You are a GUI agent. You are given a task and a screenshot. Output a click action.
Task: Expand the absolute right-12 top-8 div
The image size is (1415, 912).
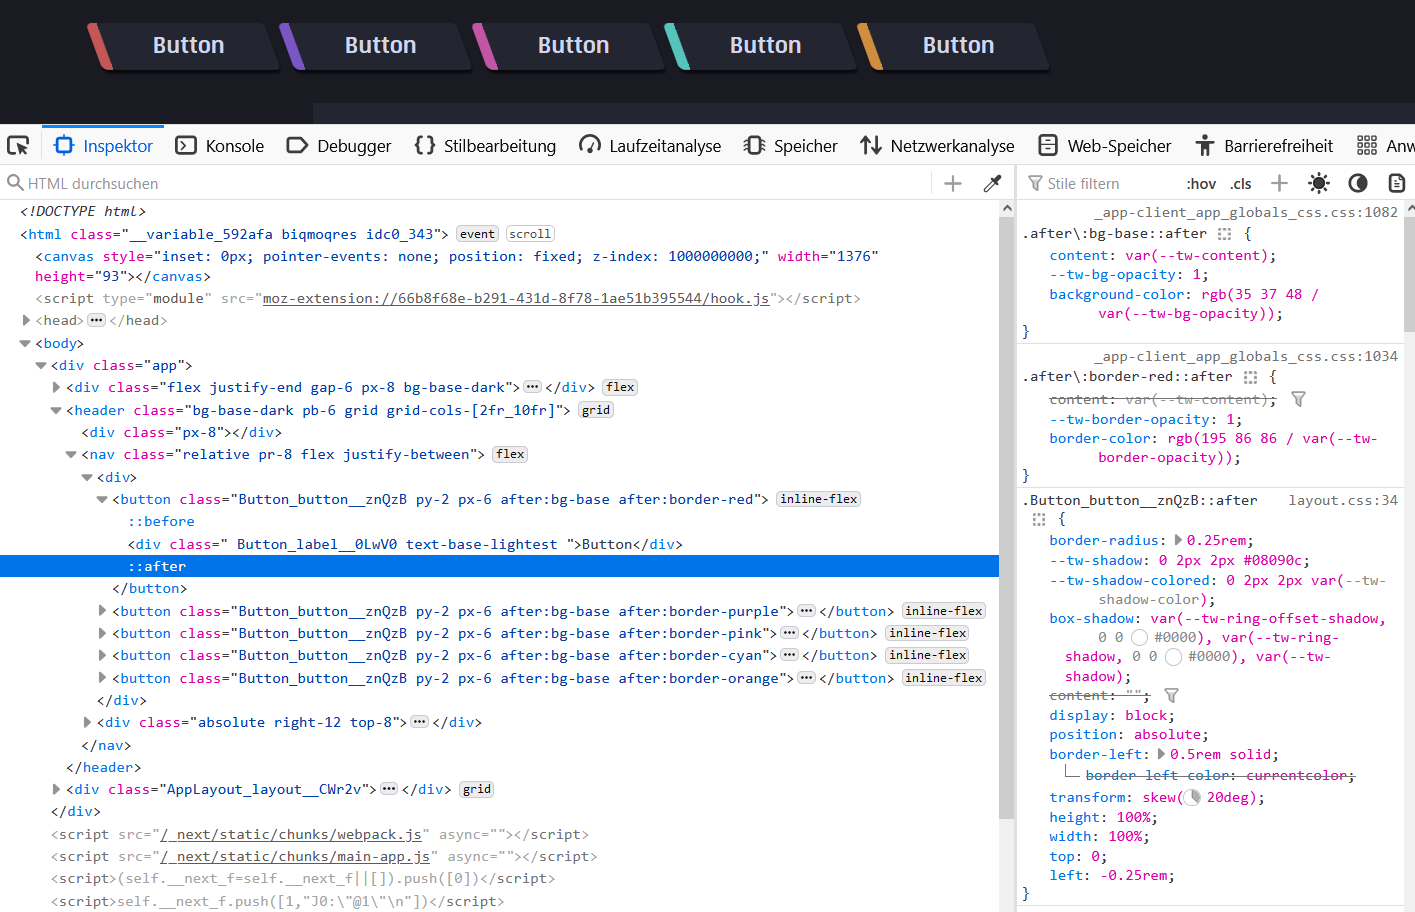(x=87, y=722)
